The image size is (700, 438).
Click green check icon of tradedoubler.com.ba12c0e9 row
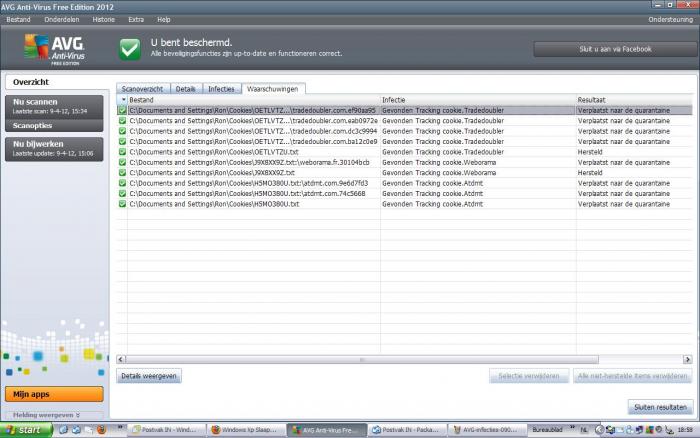coord(122,142)
